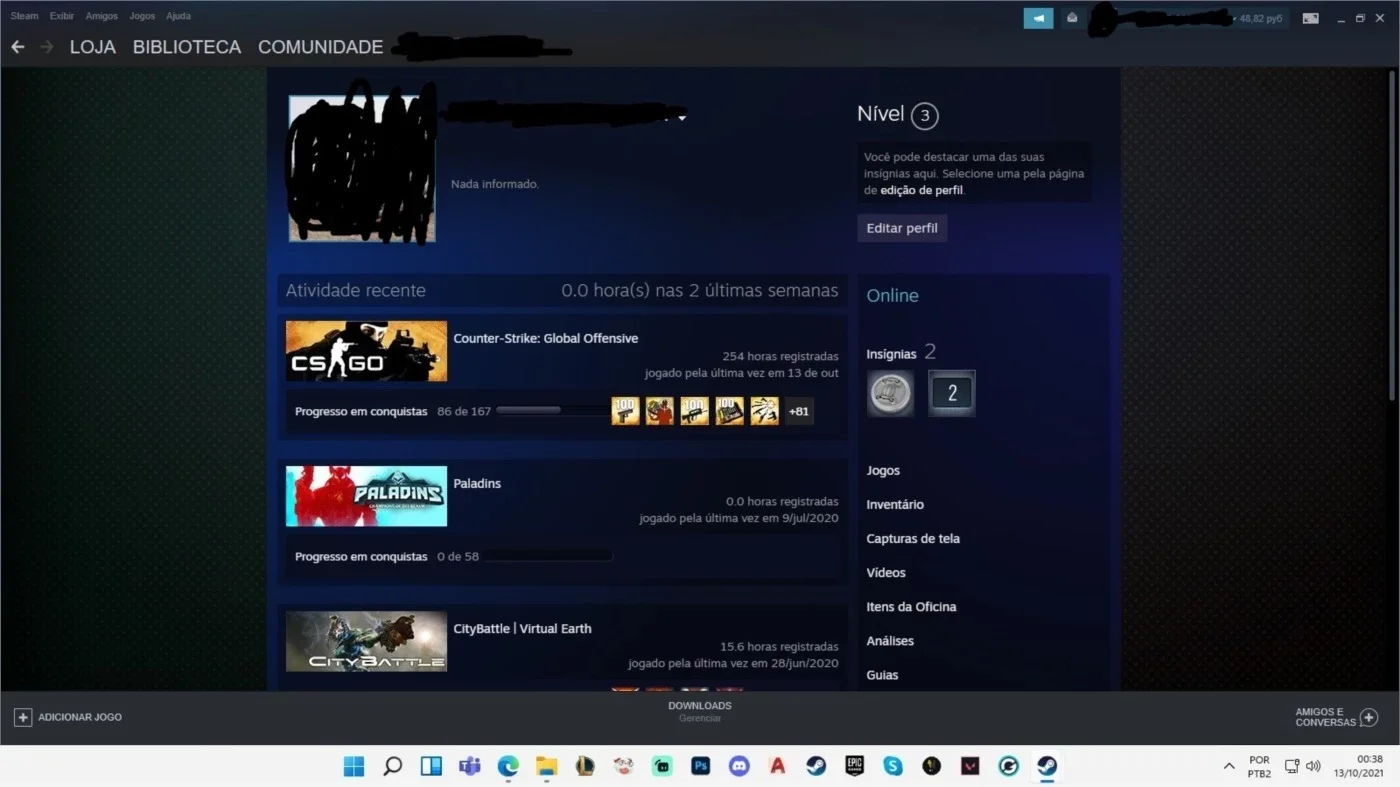Click the Nível 3 level circle

[x=925, y=116]
